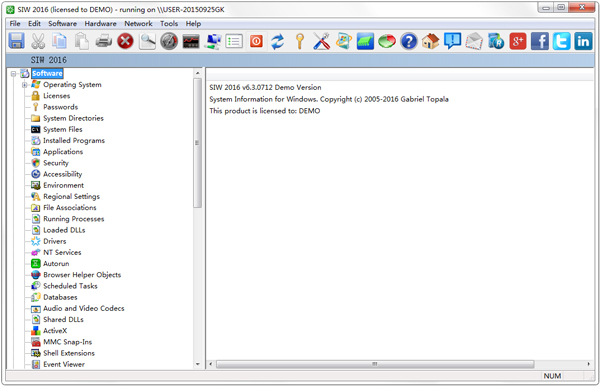Click the blue exclamation speech bubble icon
Viewport: 600px width, 386px height.
[x=452, y=41]
